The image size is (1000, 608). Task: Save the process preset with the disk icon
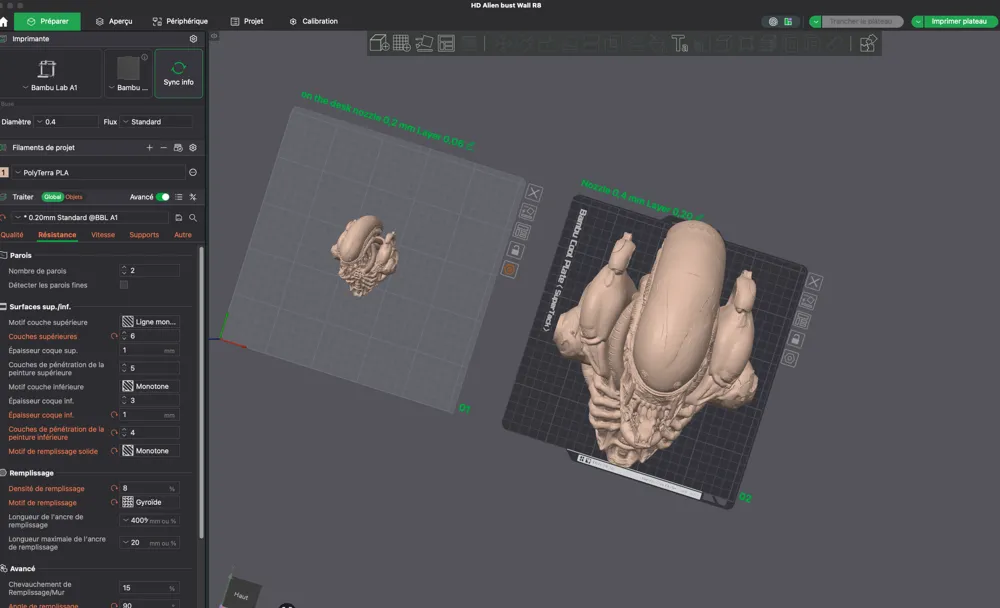(x=179, y=218)
